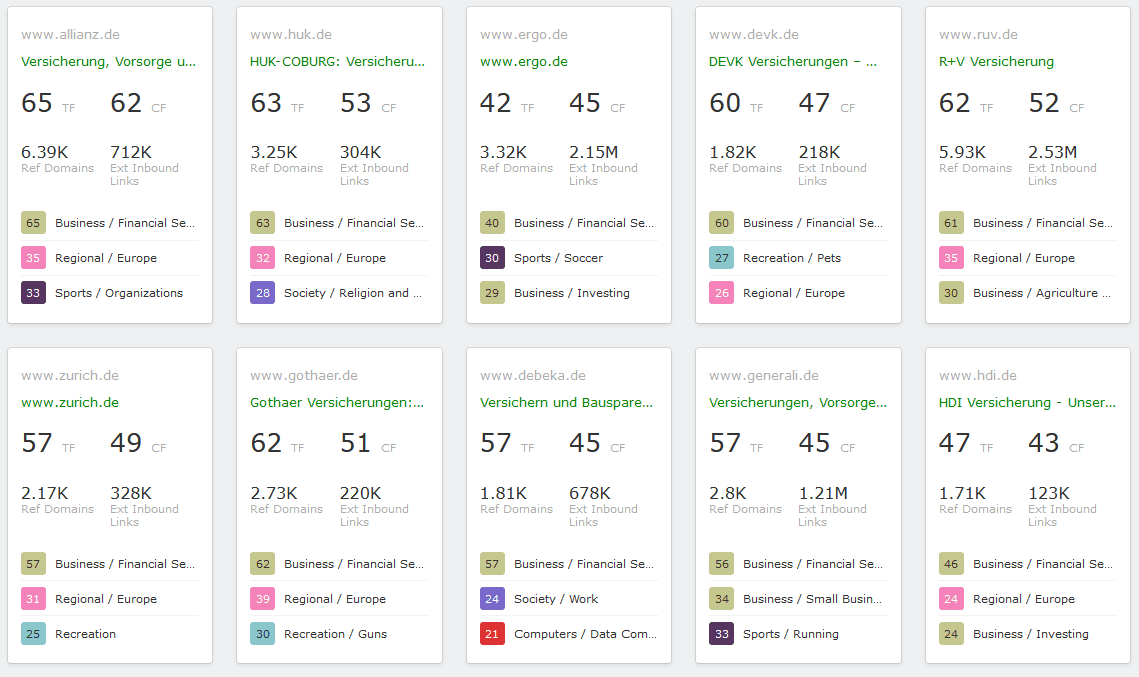This screenshot has width=1139, height=677.
Task: Click the 123K Ext Inbound Links value
Action: (x=1049, y=493)
